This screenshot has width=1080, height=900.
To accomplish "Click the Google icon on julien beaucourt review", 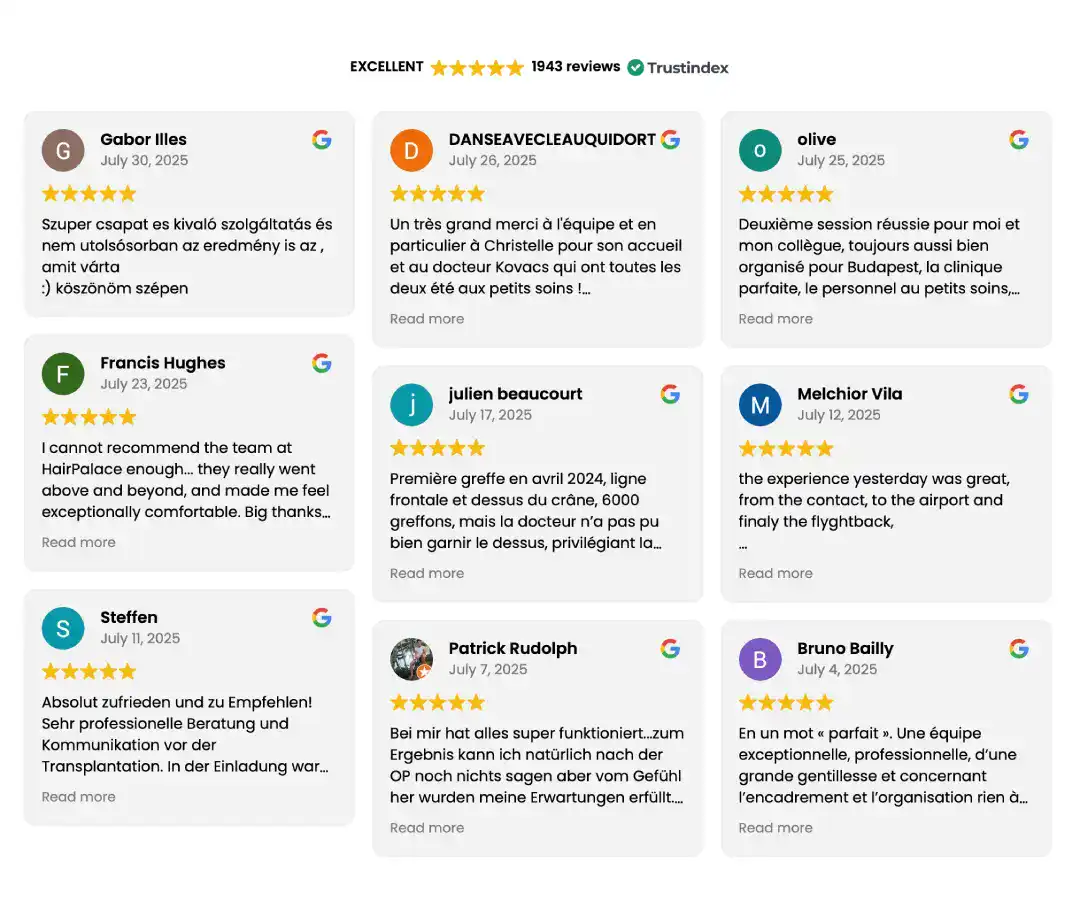I will click(671, 394).
